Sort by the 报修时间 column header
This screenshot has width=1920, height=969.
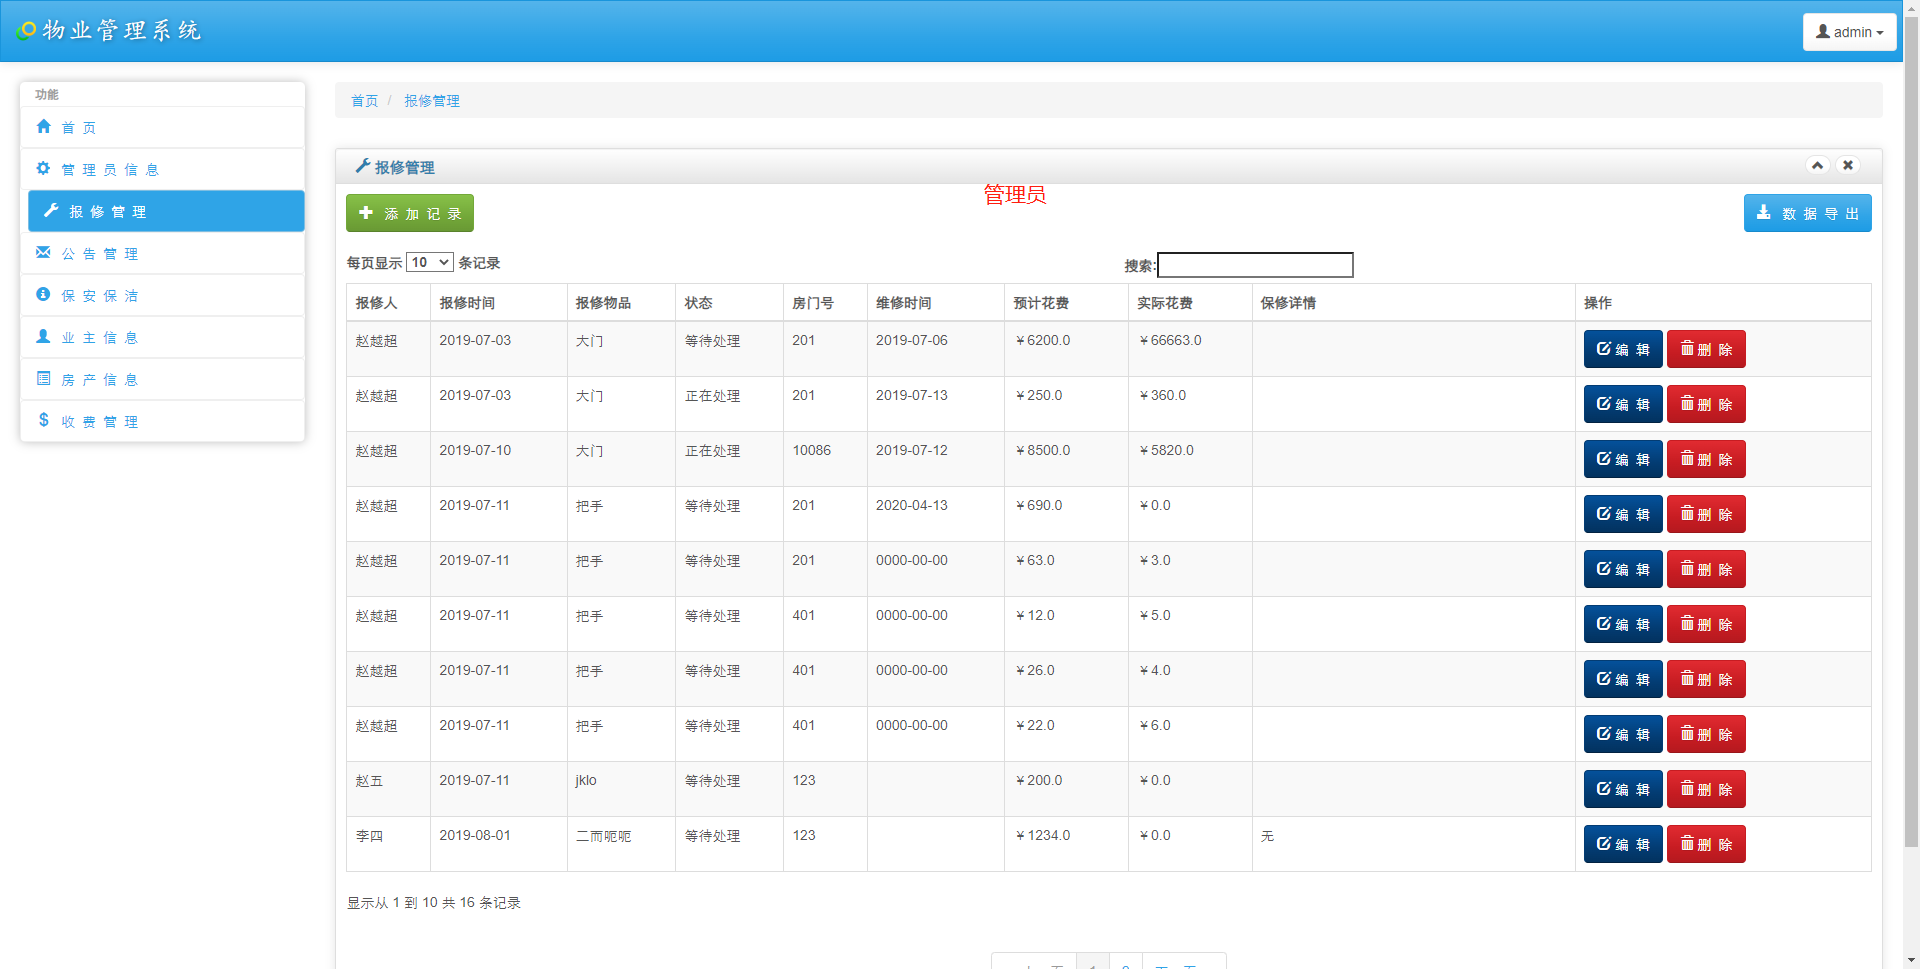(x=499, y=303)
